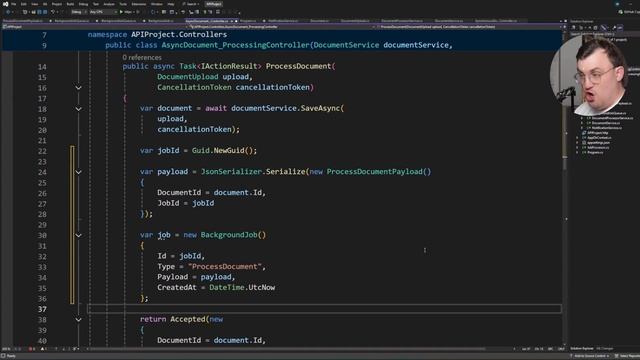Open JobProcessor.cs in Solution Explorer

click(598, 147)
